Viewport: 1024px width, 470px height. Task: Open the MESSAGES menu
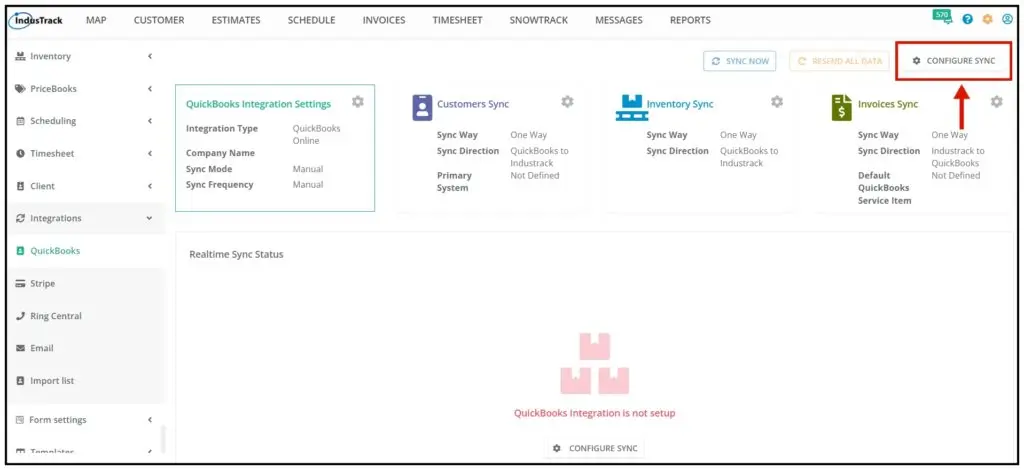(x=618, y=20)
